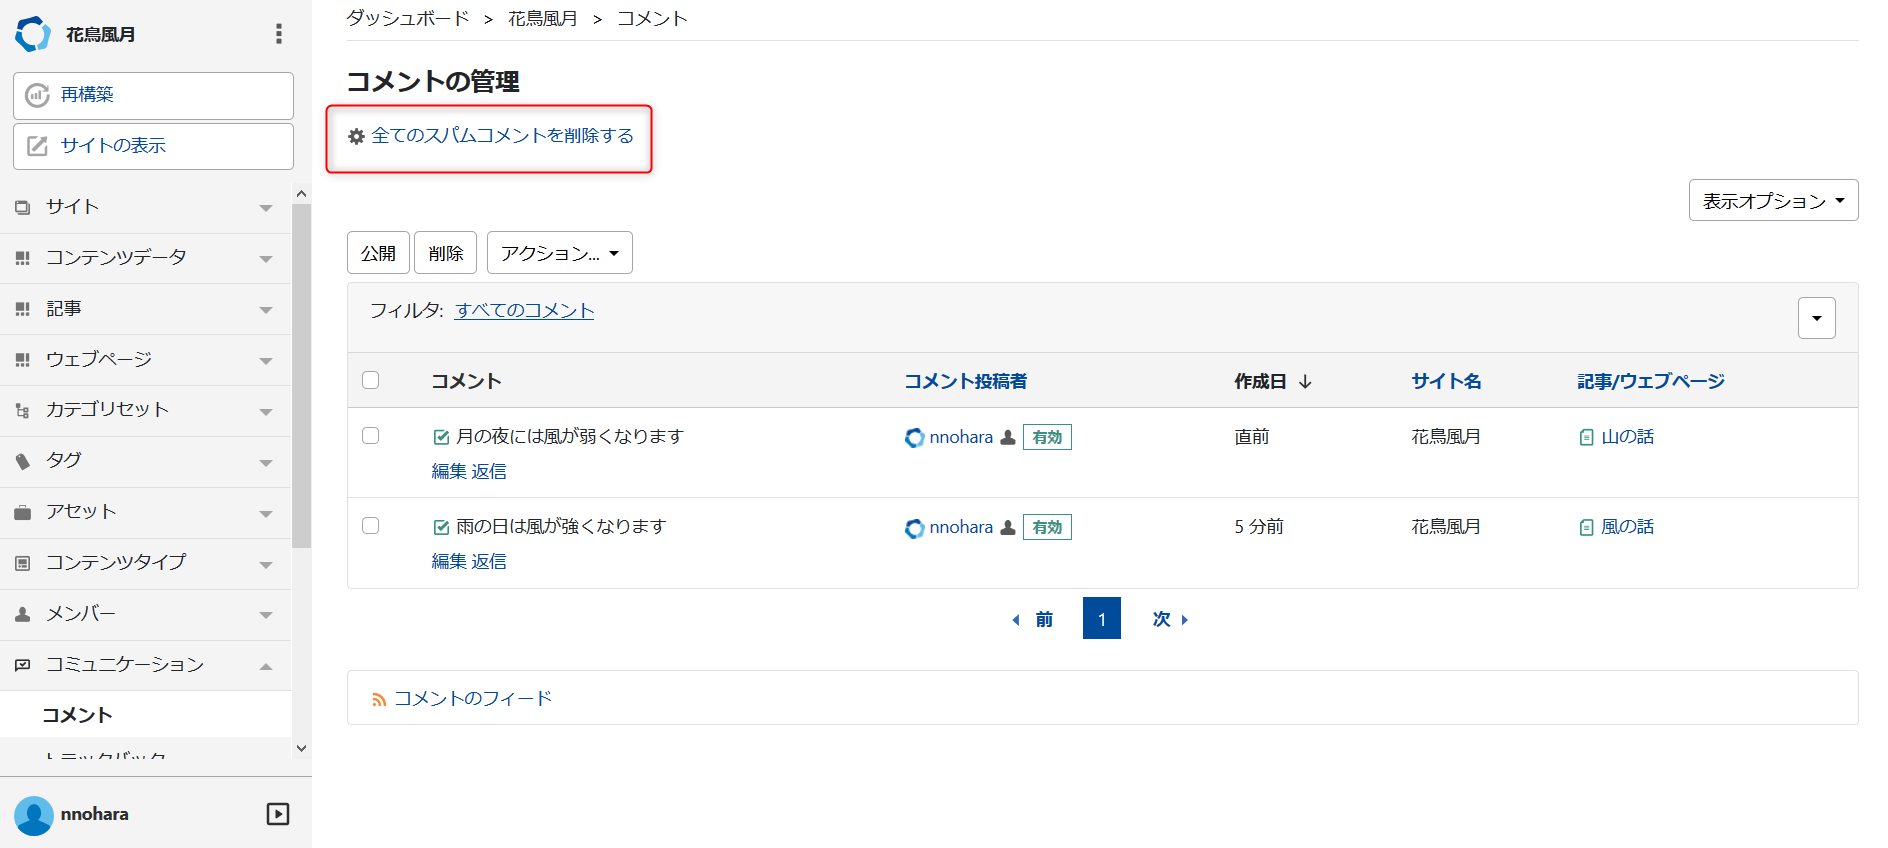Screen dimensions: 1888x848
Task: Click the rebuild icon beside 再構築
Action: click(37, 95)
